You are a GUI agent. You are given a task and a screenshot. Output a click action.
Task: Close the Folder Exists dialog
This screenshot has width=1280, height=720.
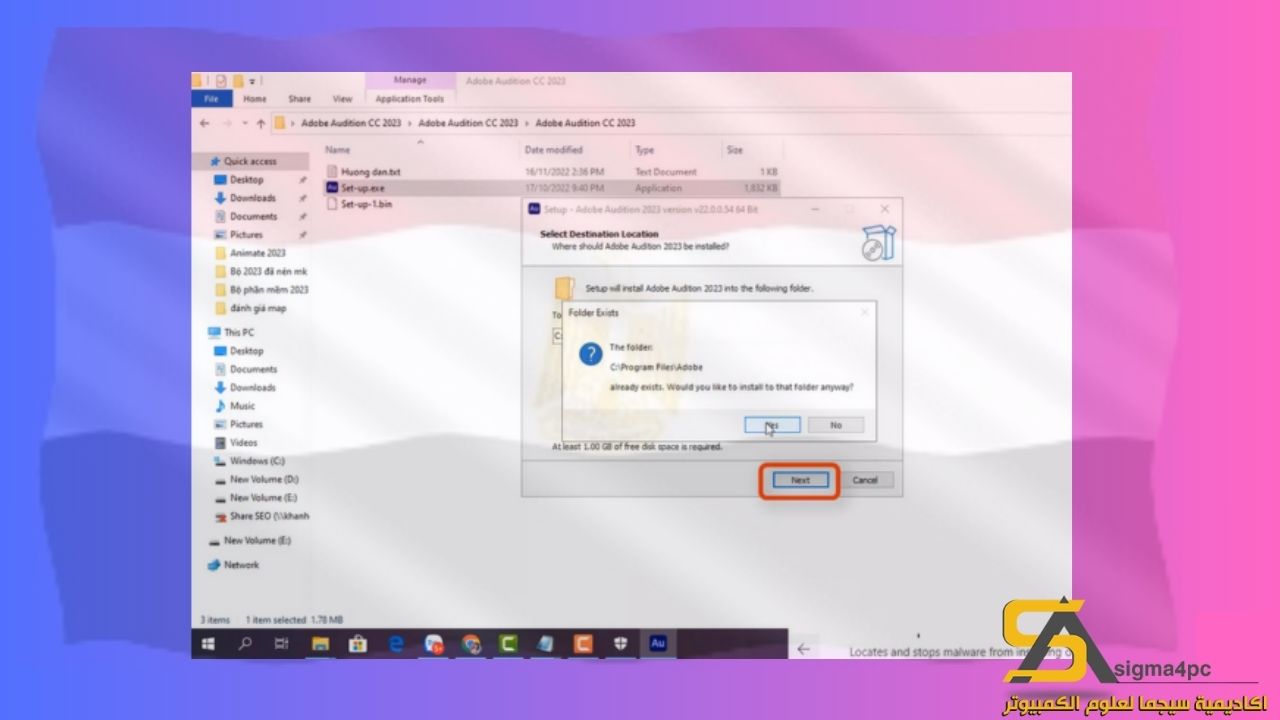865,312
